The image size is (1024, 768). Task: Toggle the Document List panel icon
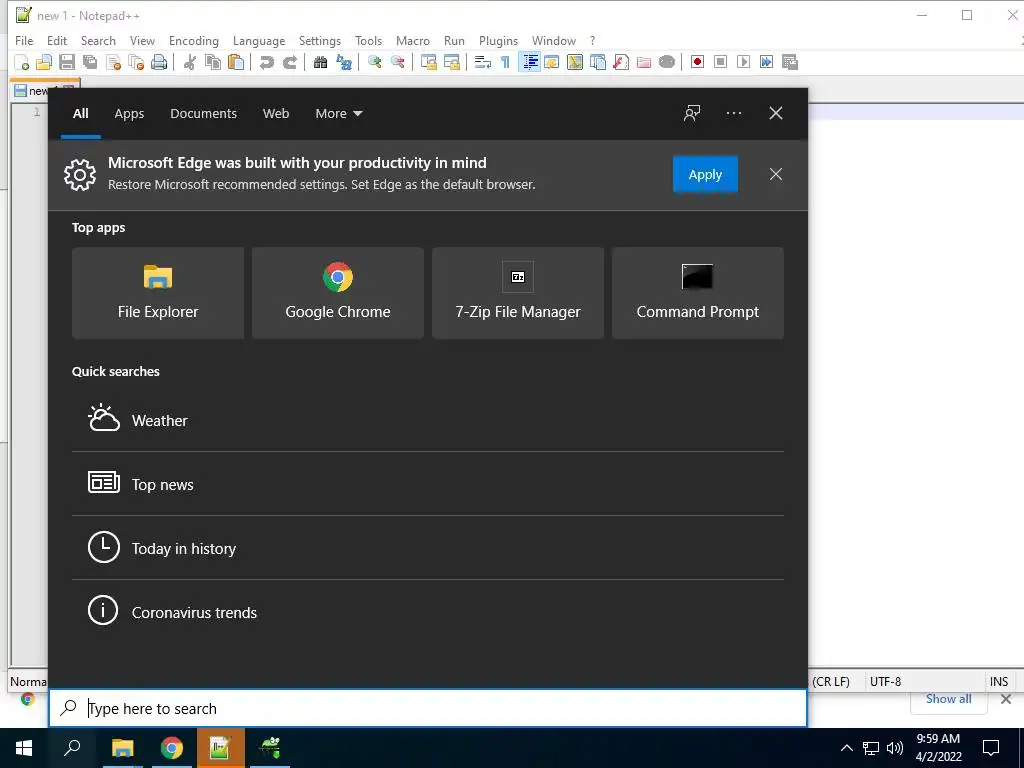point(598,62)
